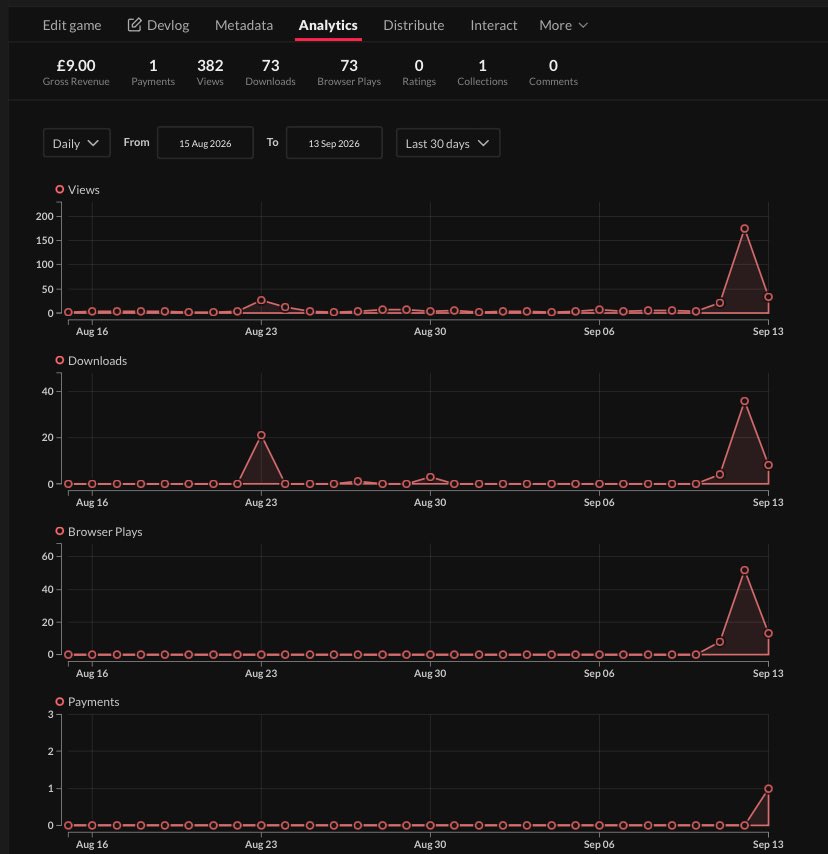Click the From date field 15 Aug 2026

tap(205, 143)
